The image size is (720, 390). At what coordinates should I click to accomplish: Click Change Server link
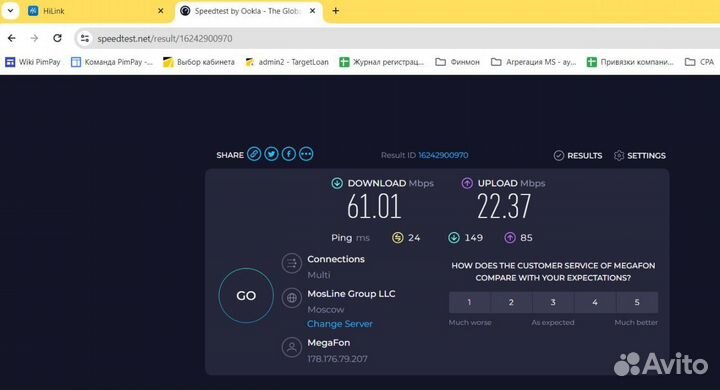click(x=340, y=324)
